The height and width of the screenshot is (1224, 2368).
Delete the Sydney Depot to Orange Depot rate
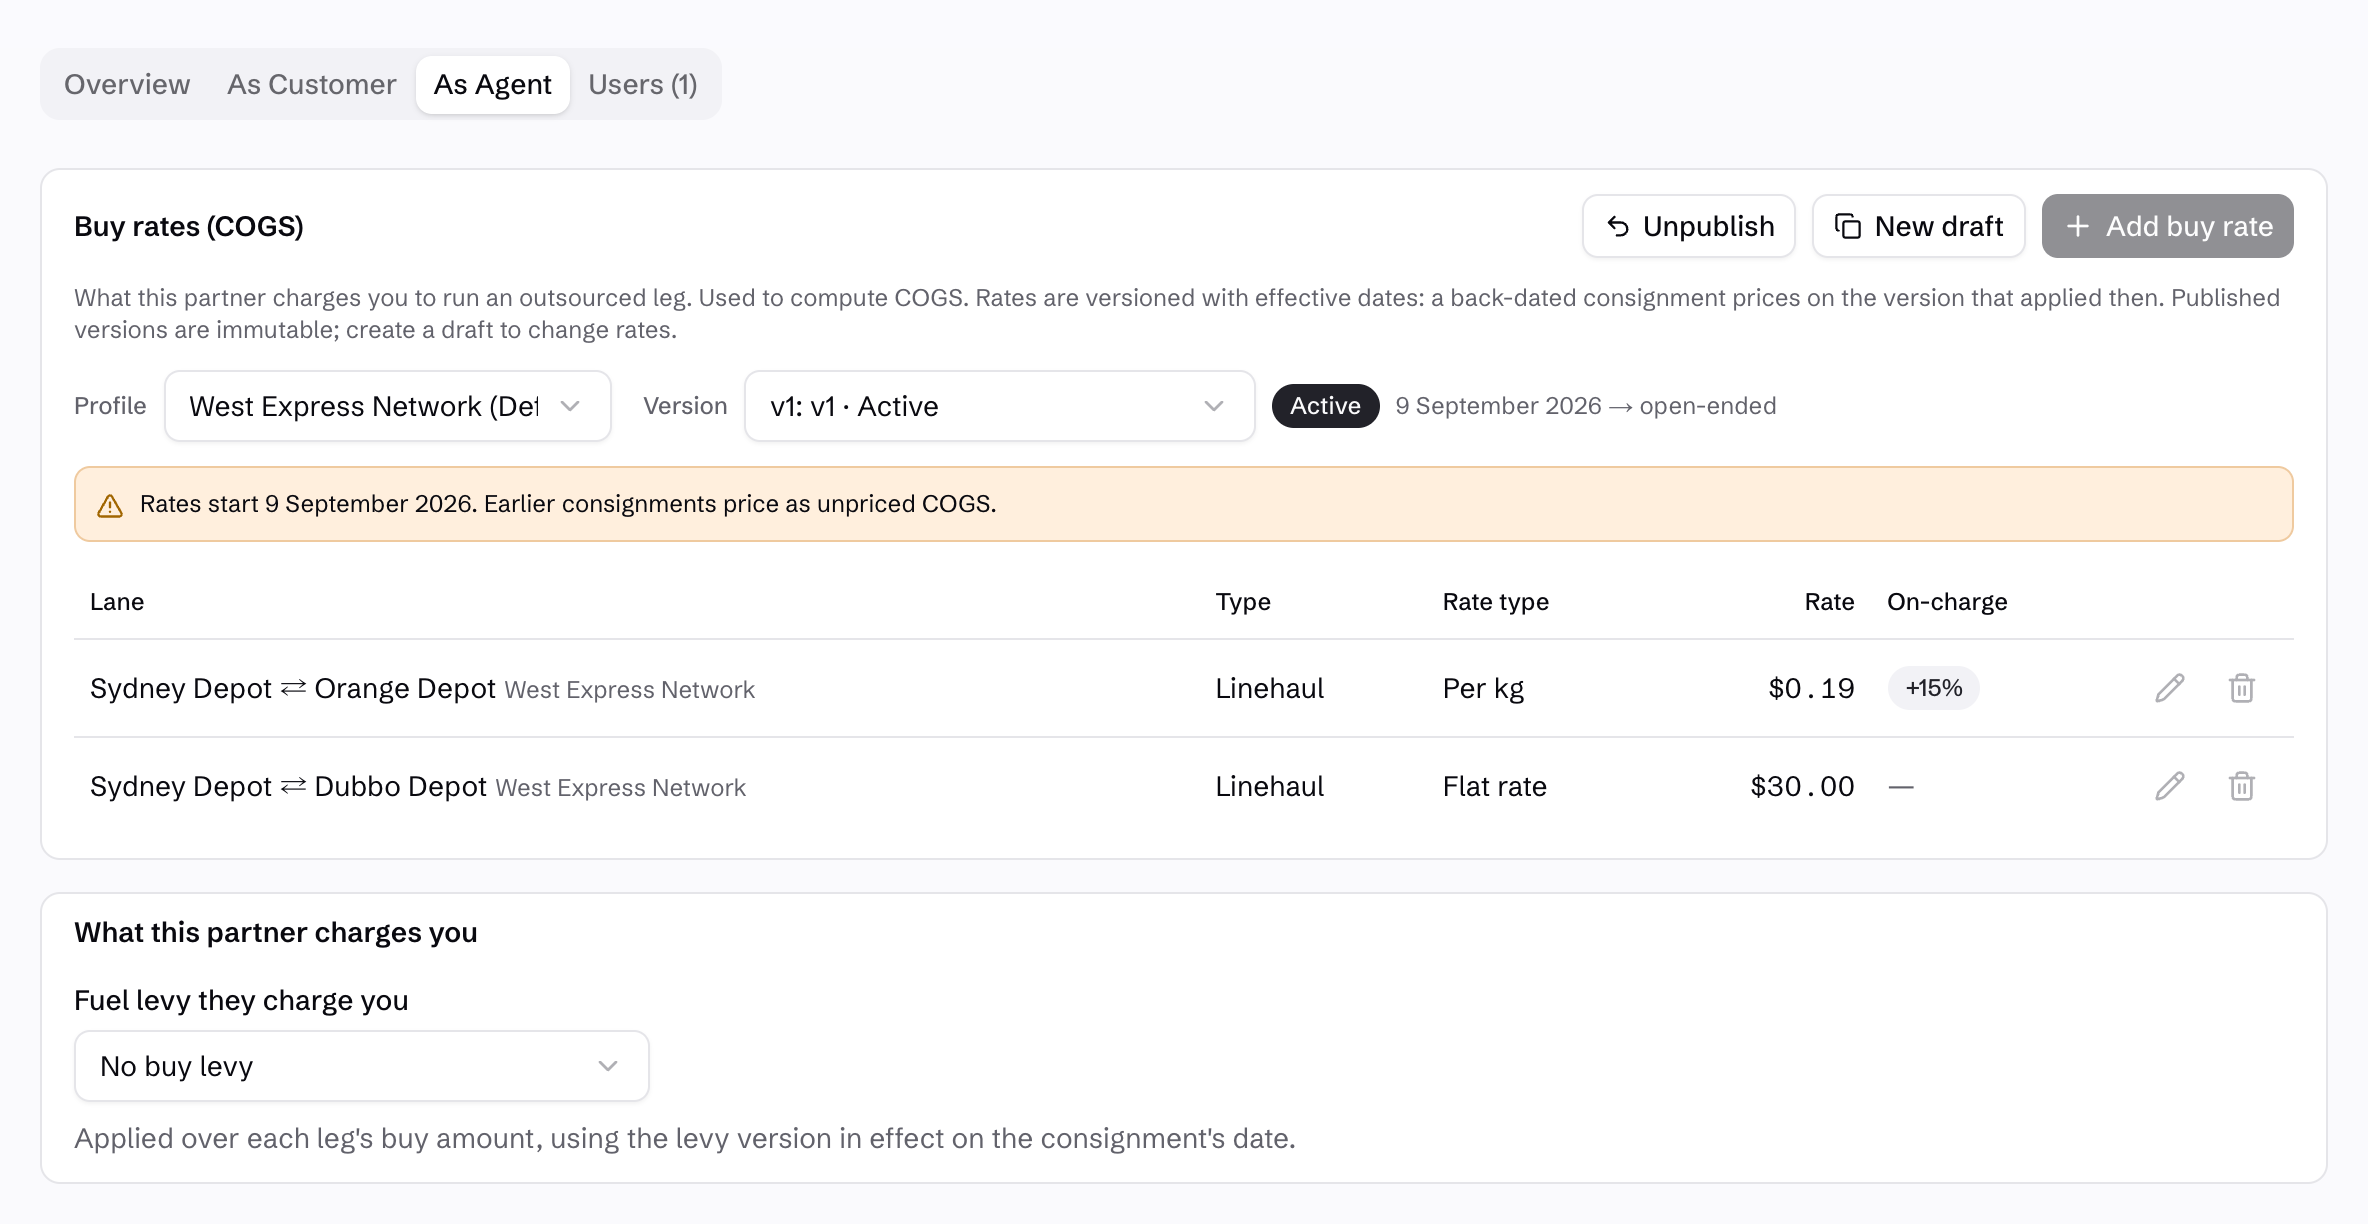tap(2241, 688)
